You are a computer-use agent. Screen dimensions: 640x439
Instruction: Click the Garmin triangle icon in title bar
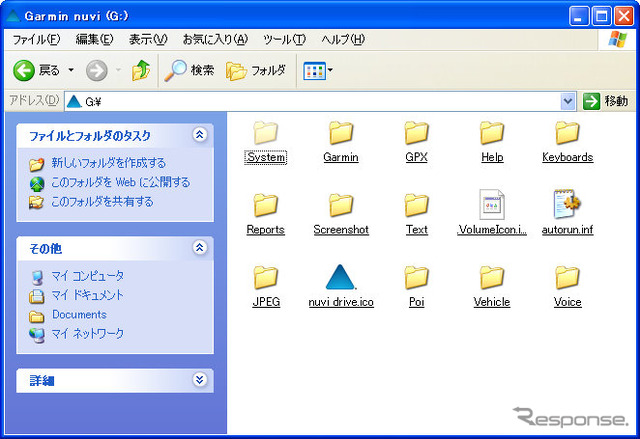(13, 16)
